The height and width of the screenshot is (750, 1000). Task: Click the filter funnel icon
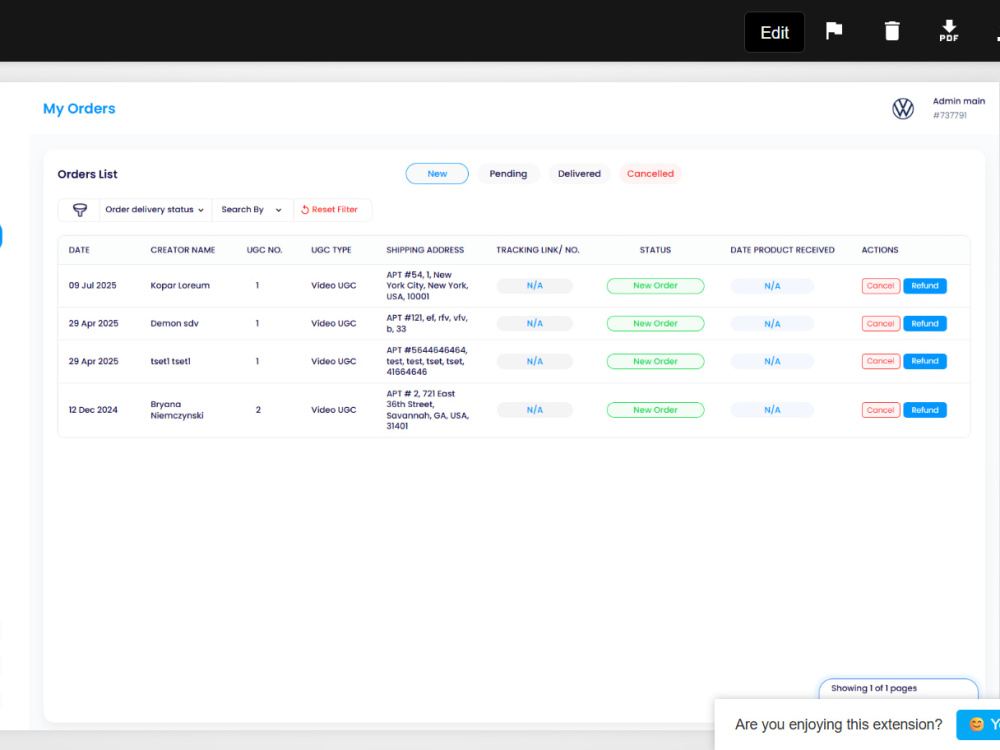tap(80, 210)
